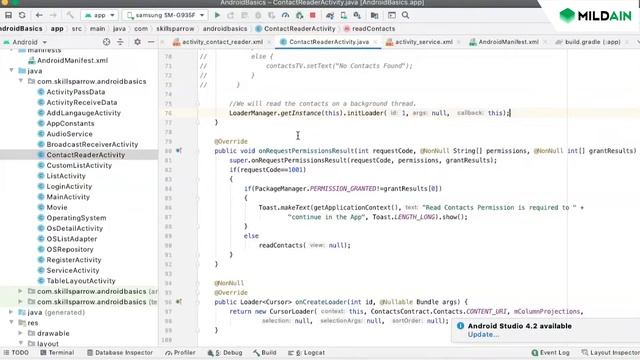The width and height of the screenshot is (640, 360).
Task: Stop the app with red square icon
Action: 313,15
